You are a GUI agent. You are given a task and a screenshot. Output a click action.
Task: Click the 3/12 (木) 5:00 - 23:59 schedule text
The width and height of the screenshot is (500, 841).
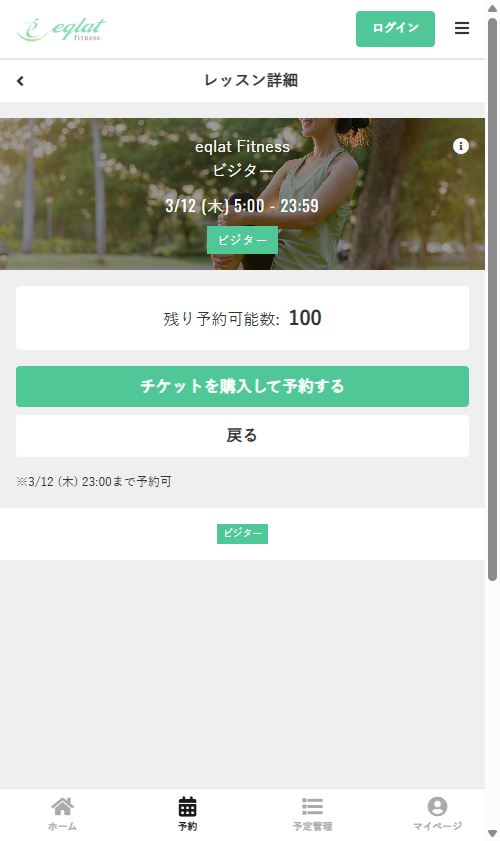pyautogui.click(x=242, y=205)
